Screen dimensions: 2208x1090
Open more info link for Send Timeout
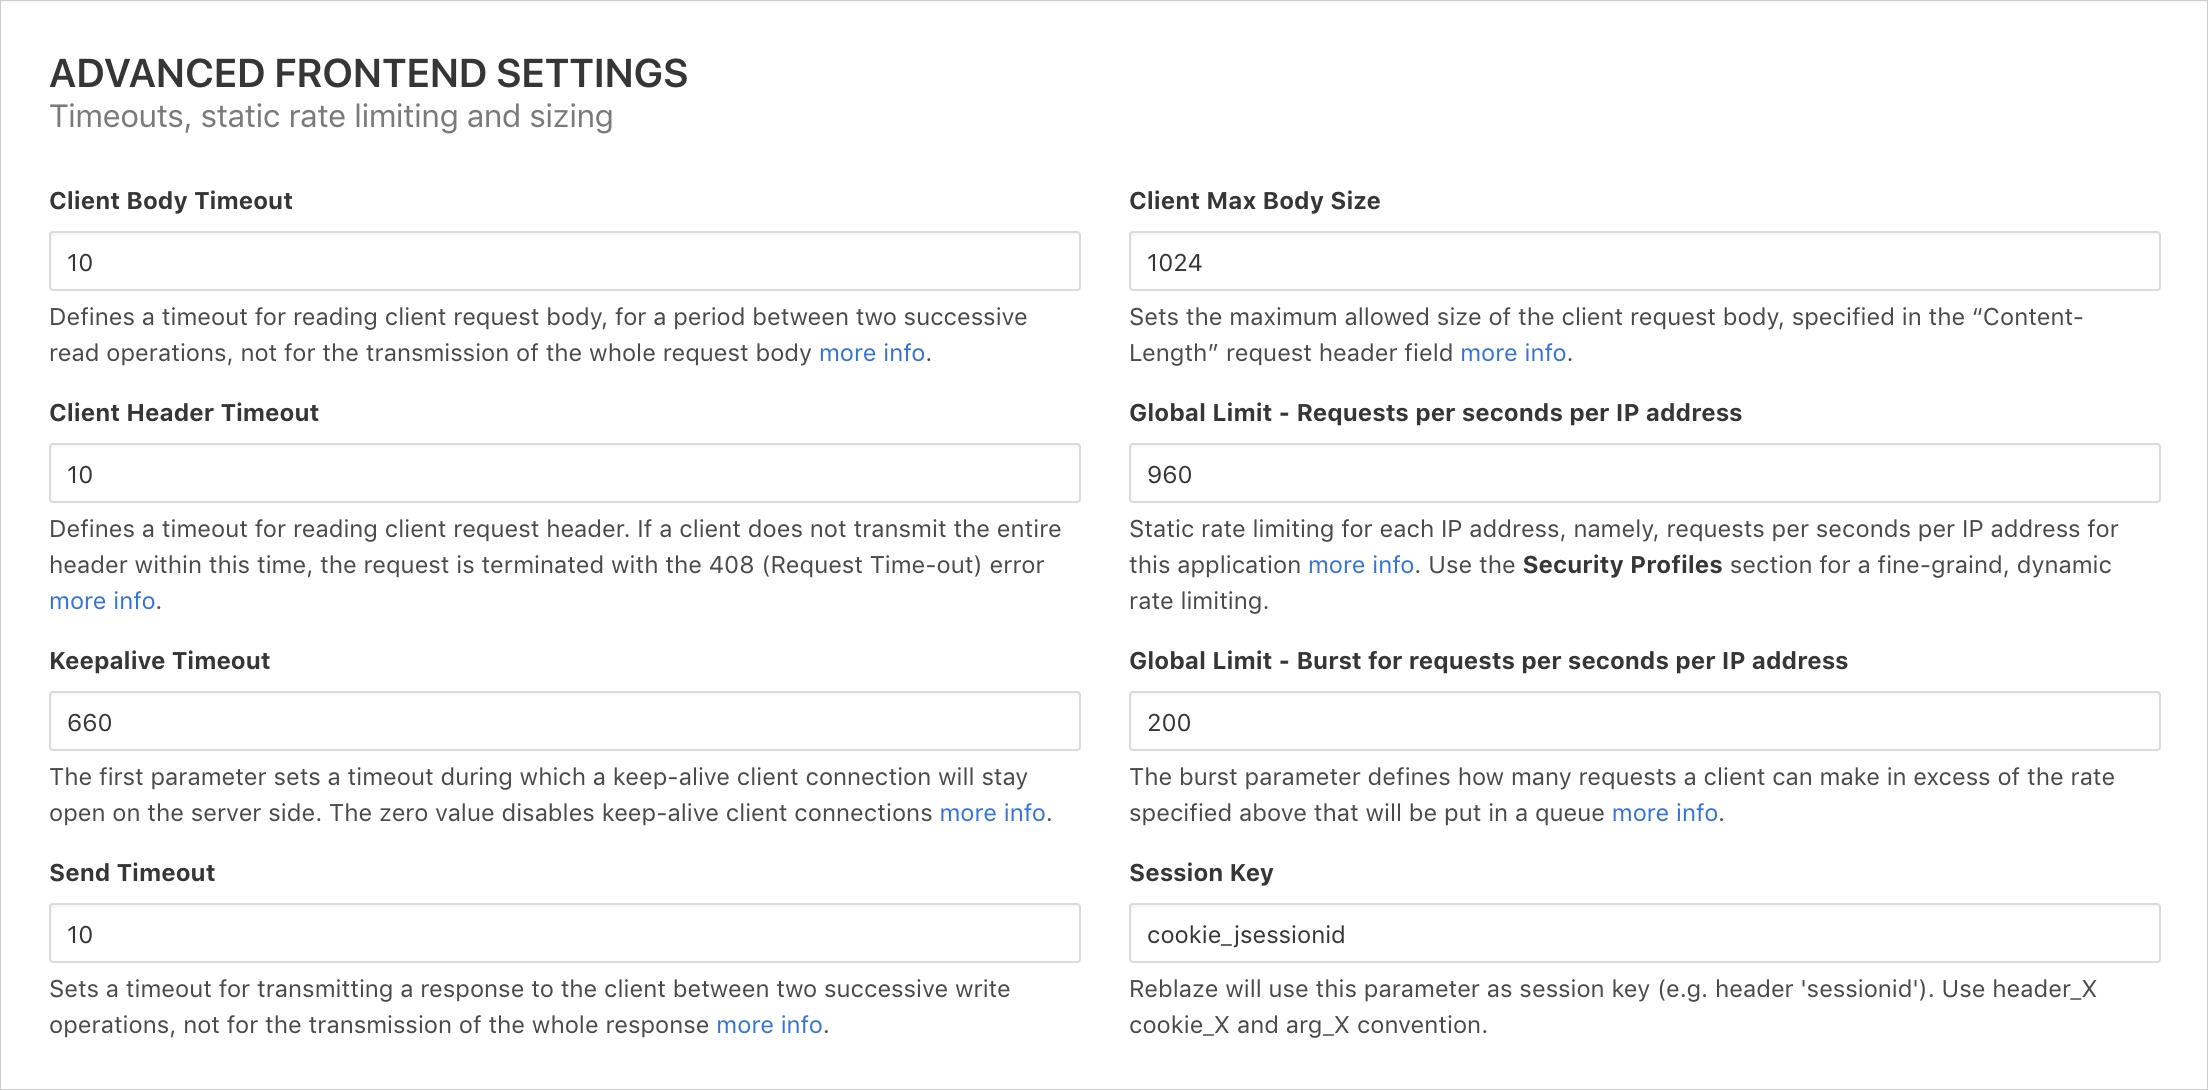[769, 1025]
